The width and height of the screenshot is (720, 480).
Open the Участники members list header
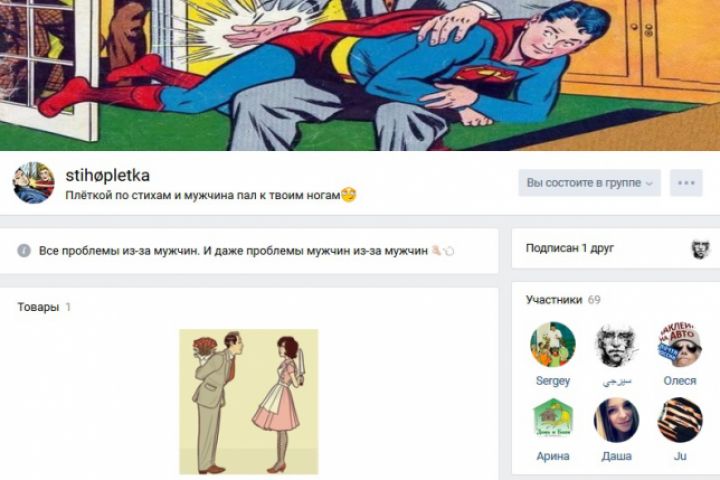(x=554, y=300)
